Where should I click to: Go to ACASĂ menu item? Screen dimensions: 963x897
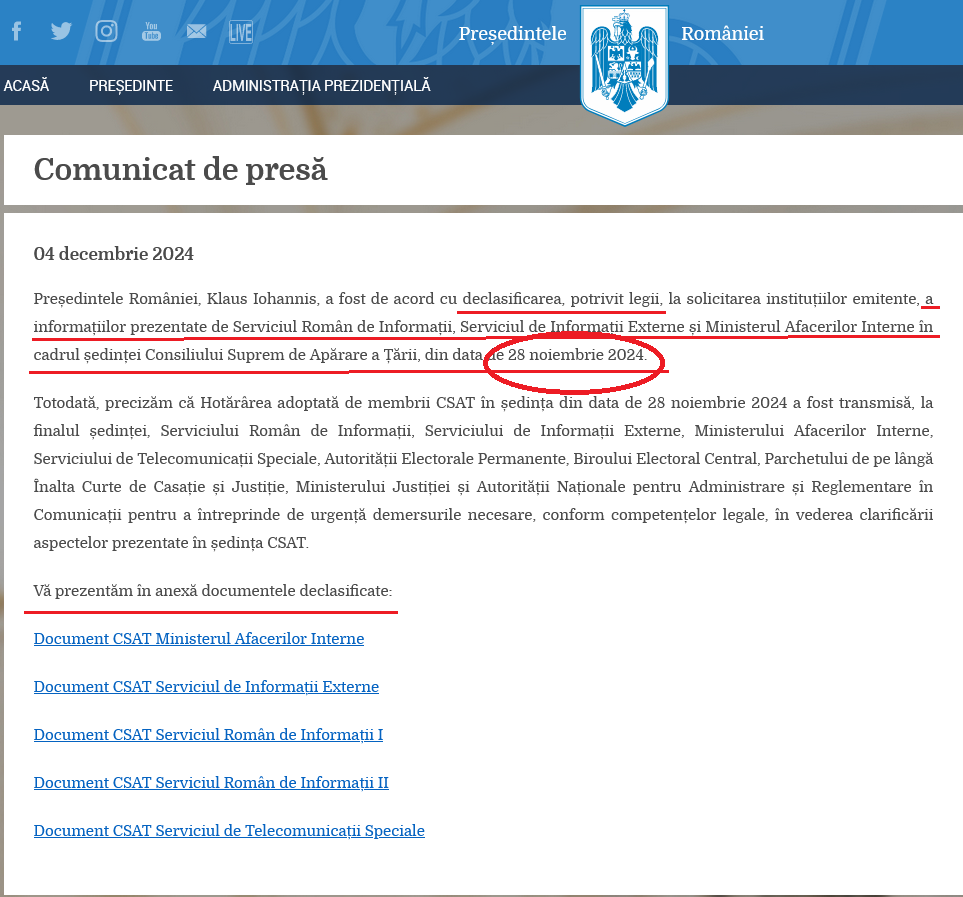click(26, 85)
